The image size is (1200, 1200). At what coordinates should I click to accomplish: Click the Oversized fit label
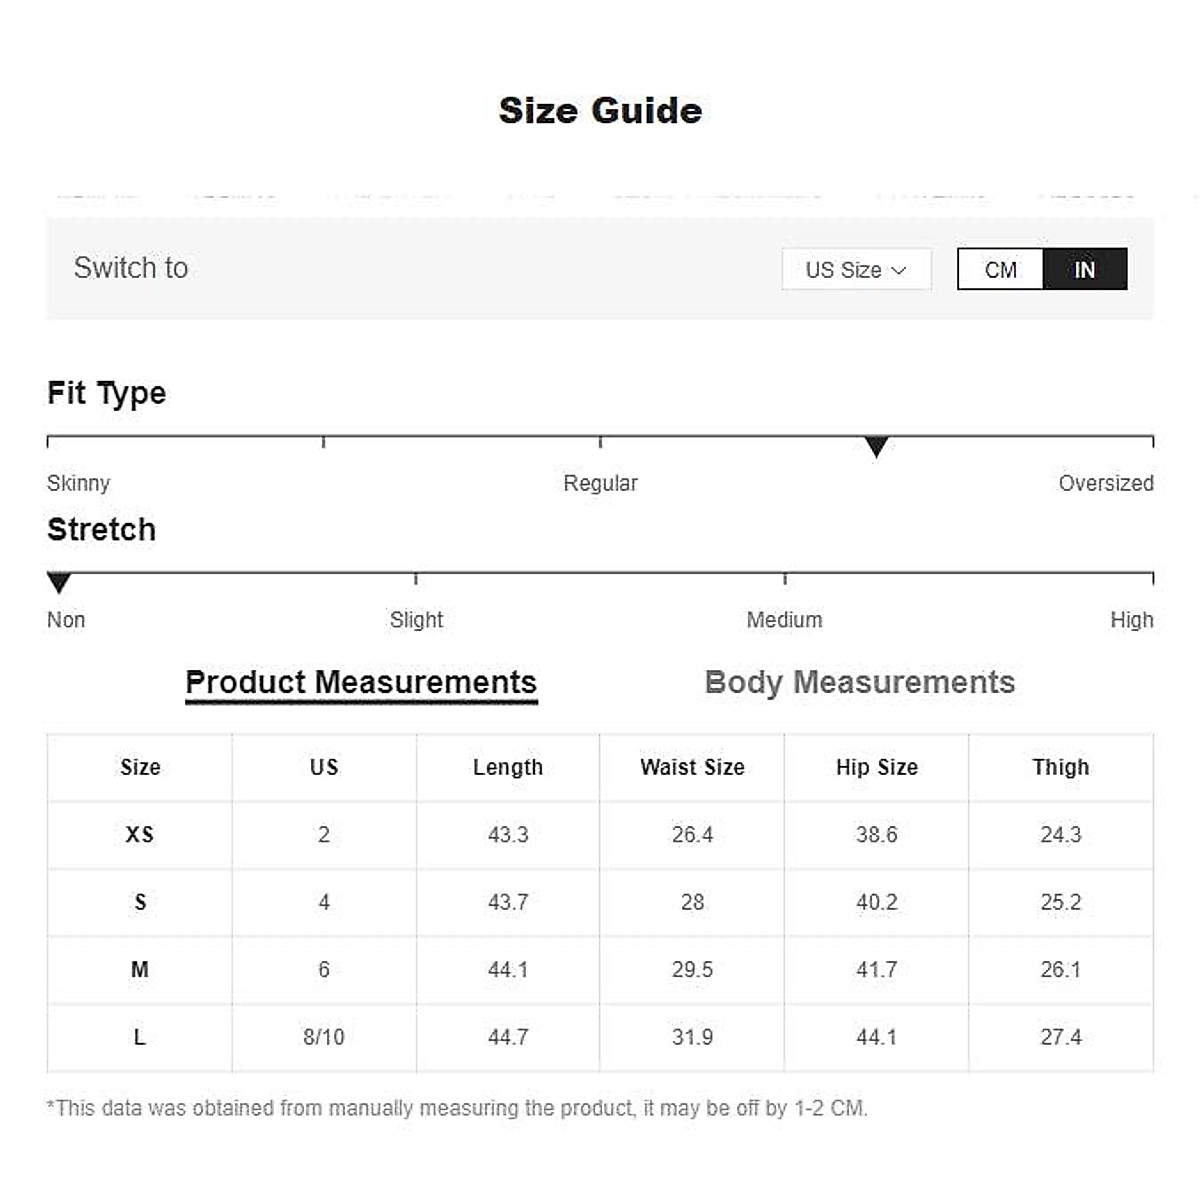(1105, 483)
